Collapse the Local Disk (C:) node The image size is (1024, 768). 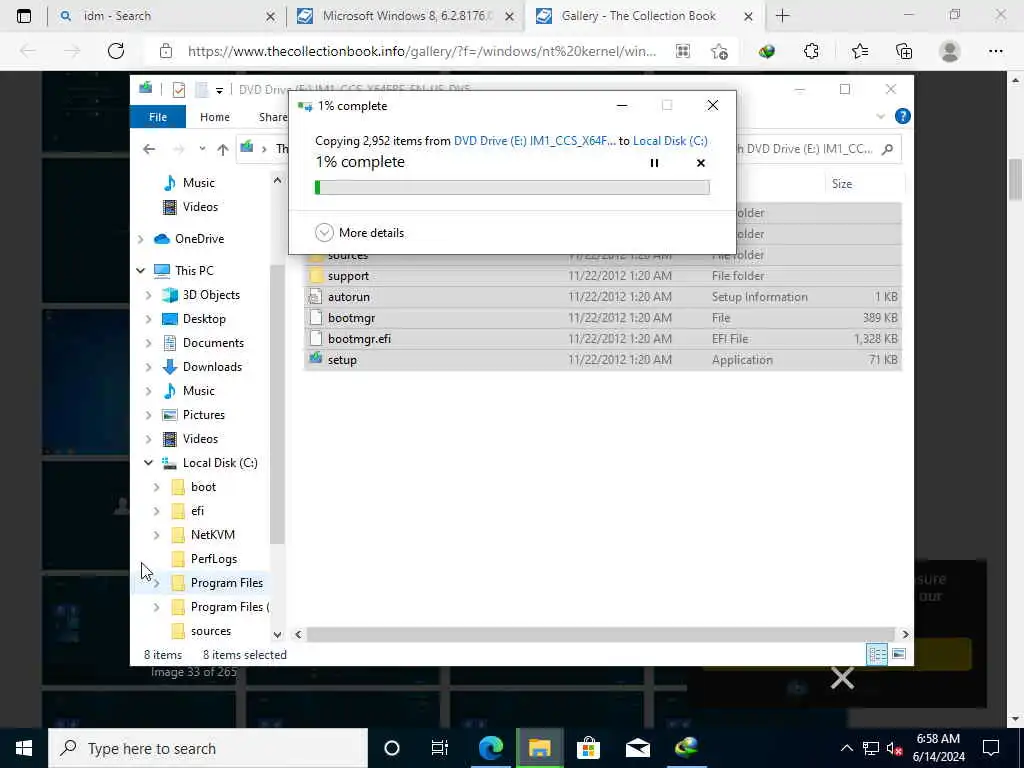point(148,462)
